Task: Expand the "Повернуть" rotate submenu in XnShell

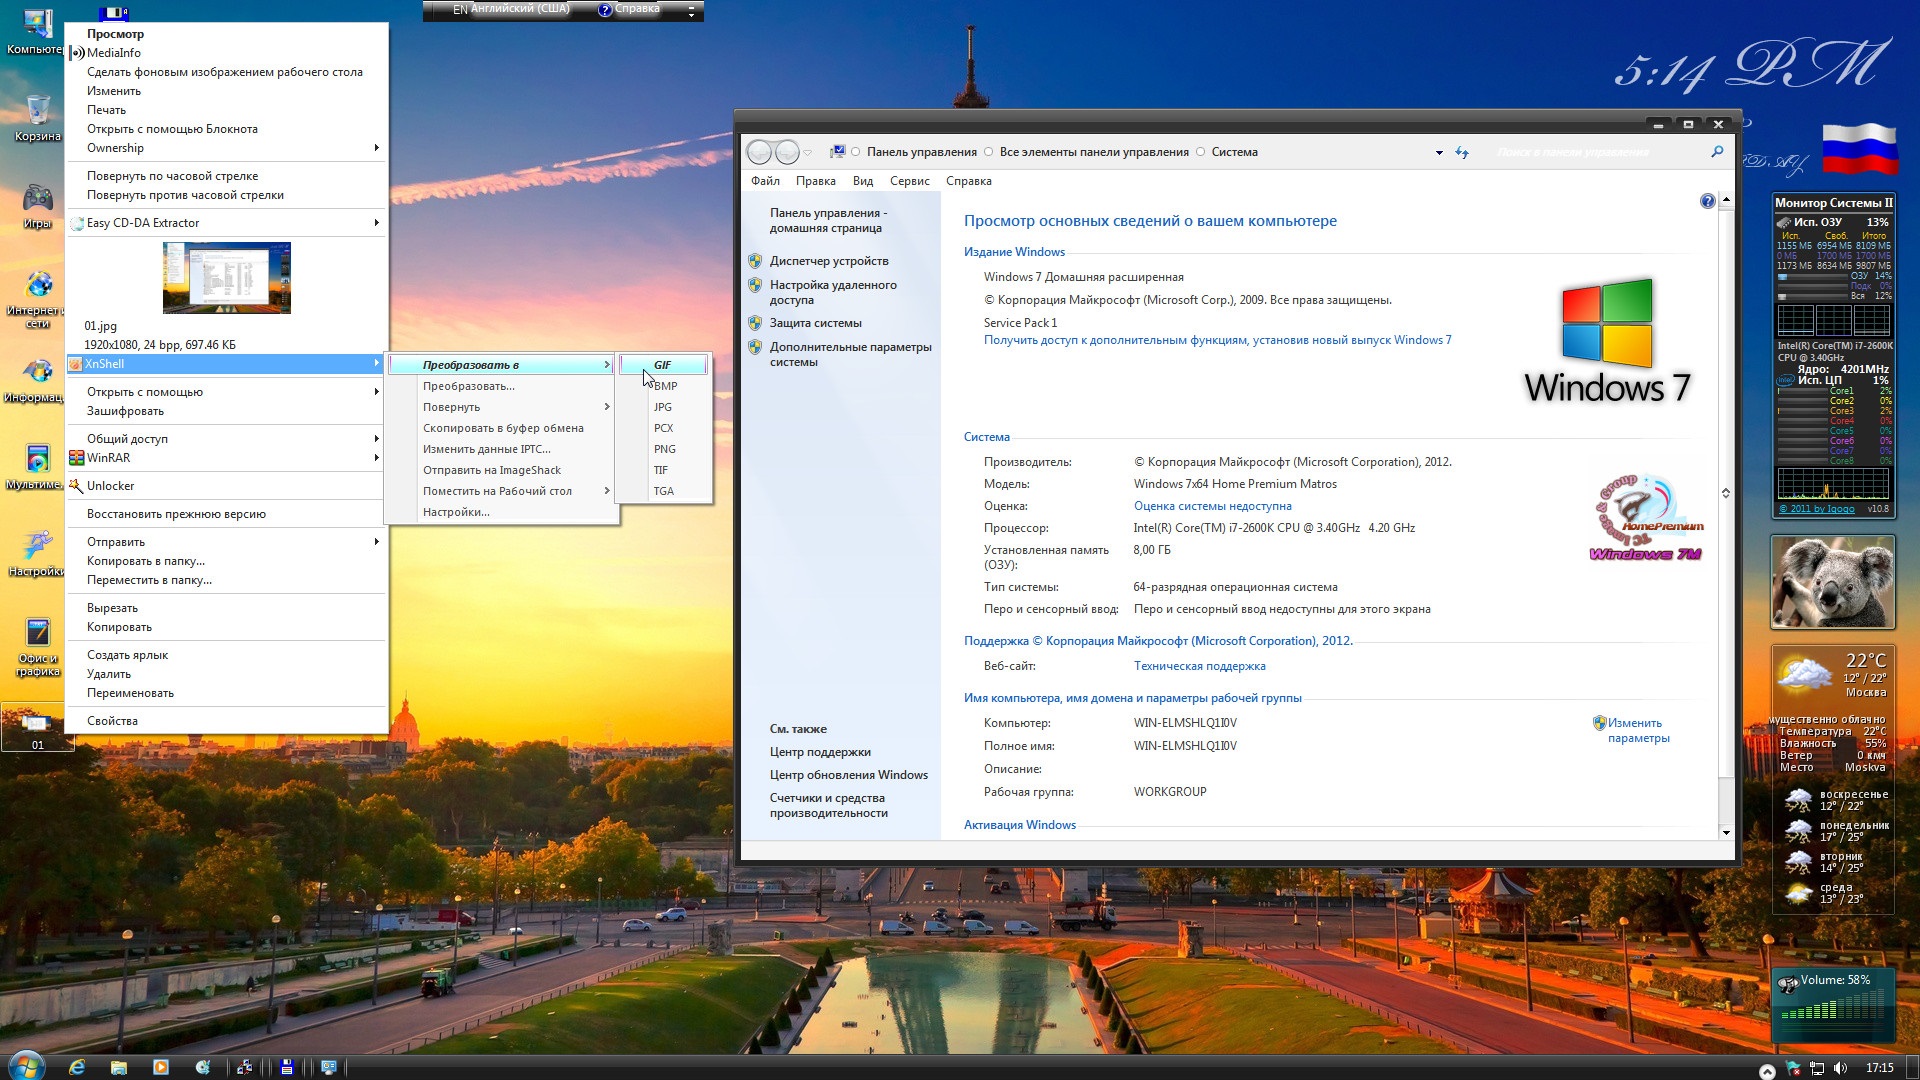Action: 501,407
